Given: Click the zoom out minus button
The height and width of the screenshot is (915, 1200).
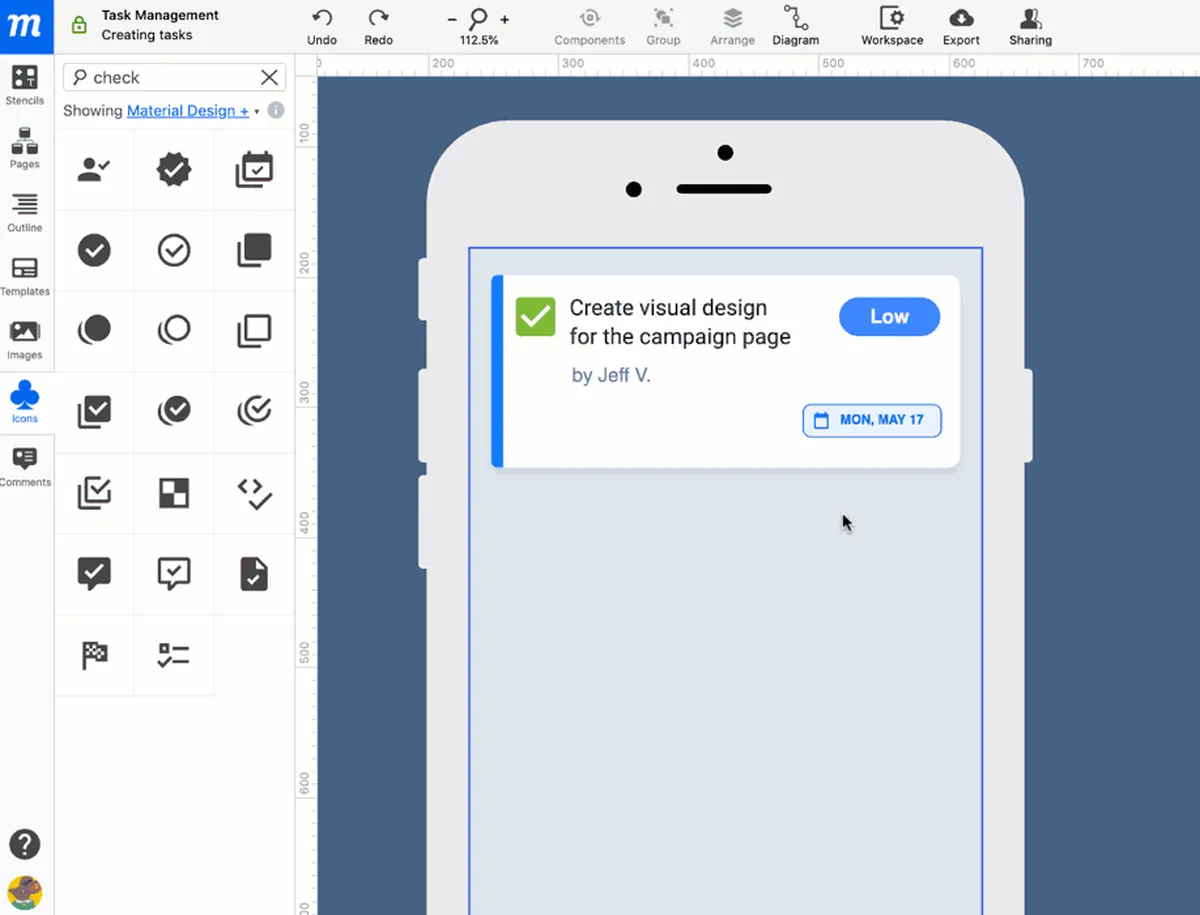Looking at the screenshot, I should [x=452, y=19].
